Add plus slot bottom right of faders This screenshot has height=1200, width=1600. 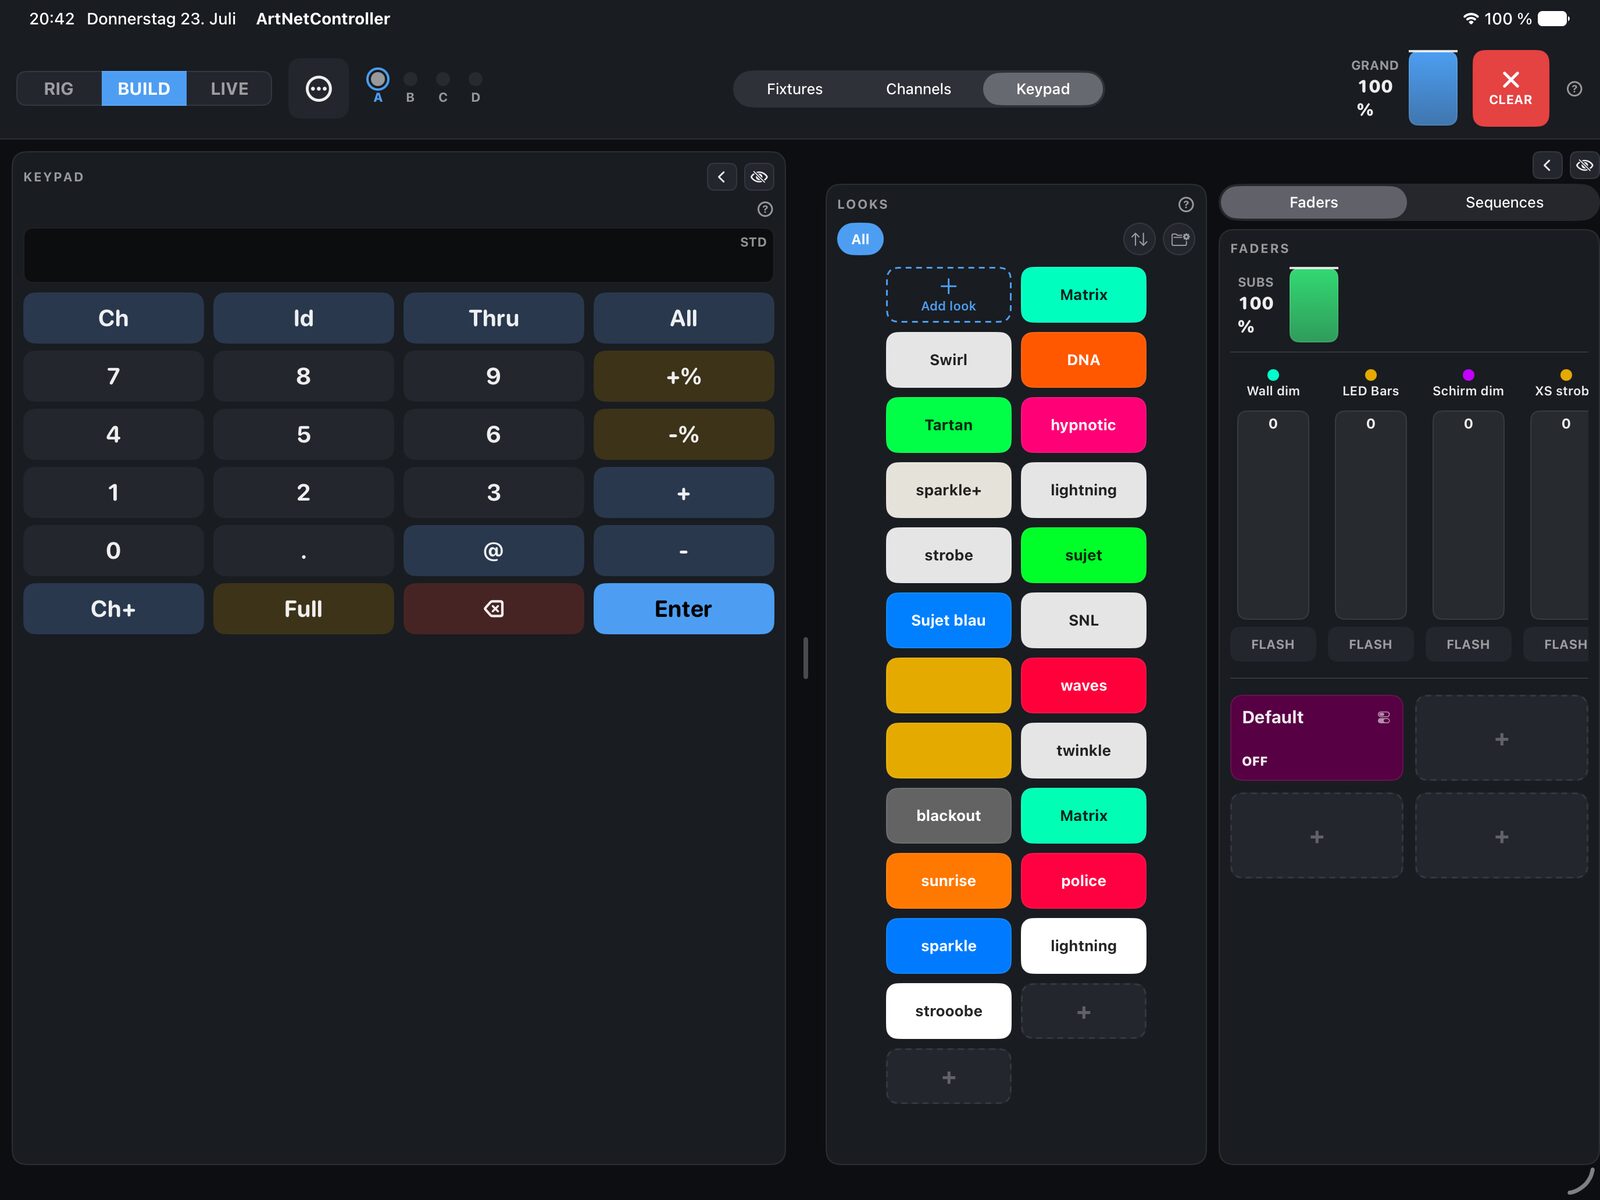click(x=1501, y=836)
